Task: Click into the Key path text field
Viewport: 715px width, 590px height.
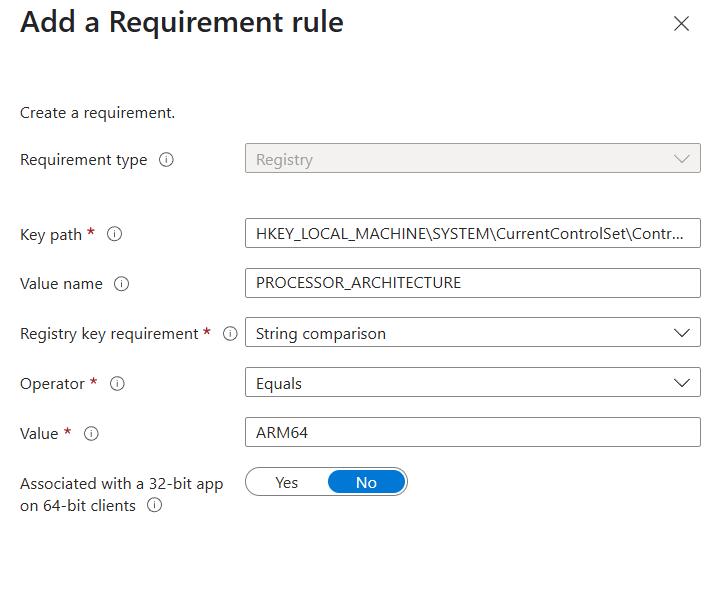Action: pyautogui.click(x=472, y=233)
